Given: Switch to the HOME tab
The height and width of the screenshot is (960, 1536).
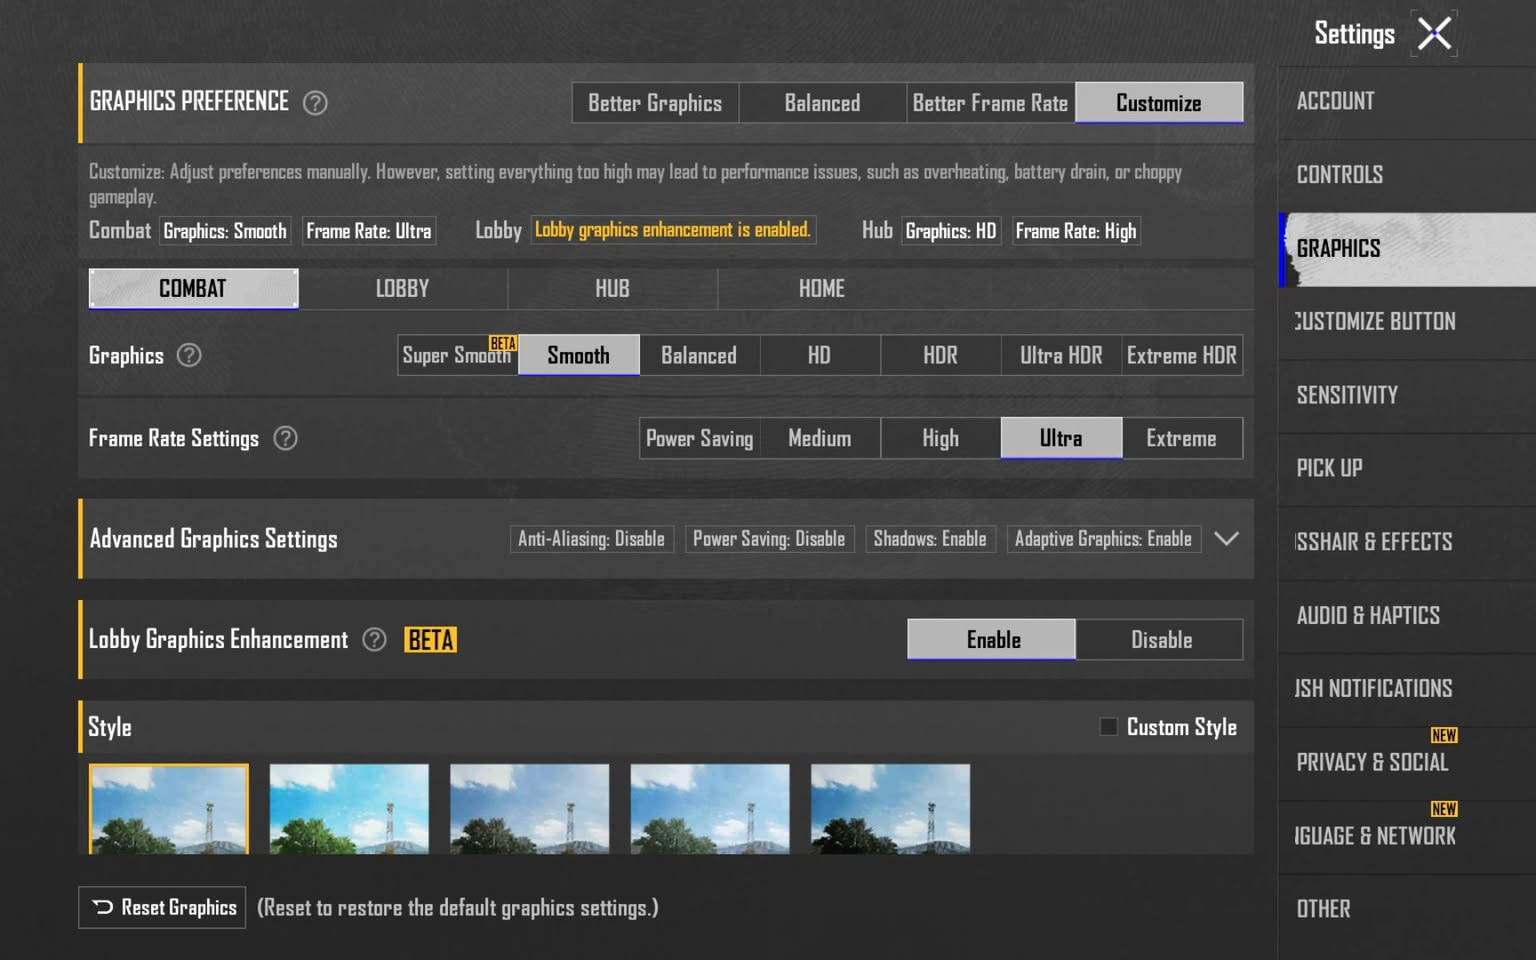Looking at the screenshot, I should tap(822, 289).
